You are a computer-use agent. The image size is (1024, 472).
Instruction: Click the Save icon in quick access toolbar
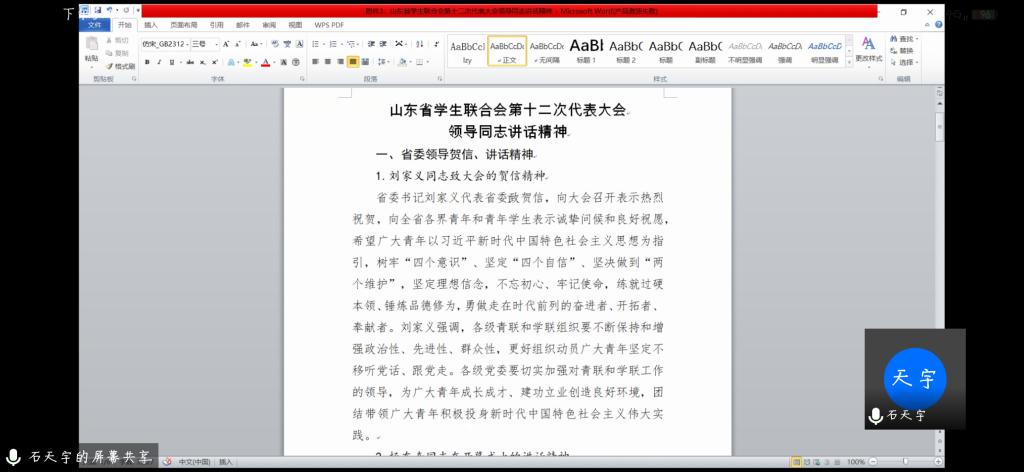[x=98, y=10]
